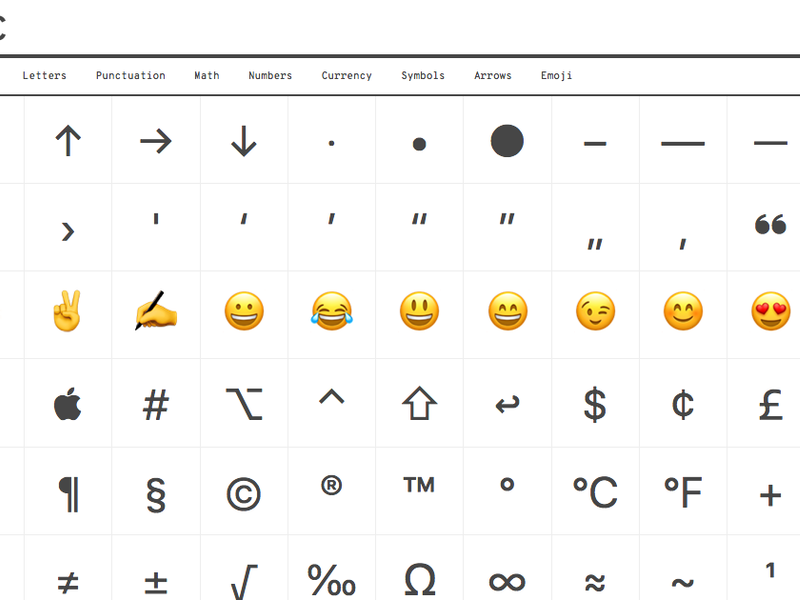Pick the pilcrow paragraph mark
This screenshot has width=800, height=600.
pyautogui.click(x=67, y=493)
